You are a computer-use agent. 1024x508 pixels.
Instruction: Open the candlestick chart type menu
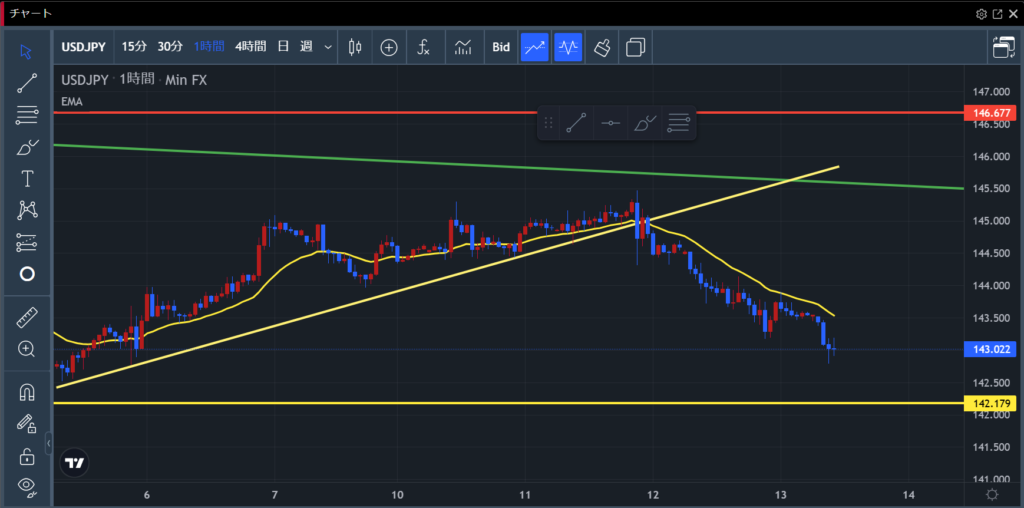(355, 47)
